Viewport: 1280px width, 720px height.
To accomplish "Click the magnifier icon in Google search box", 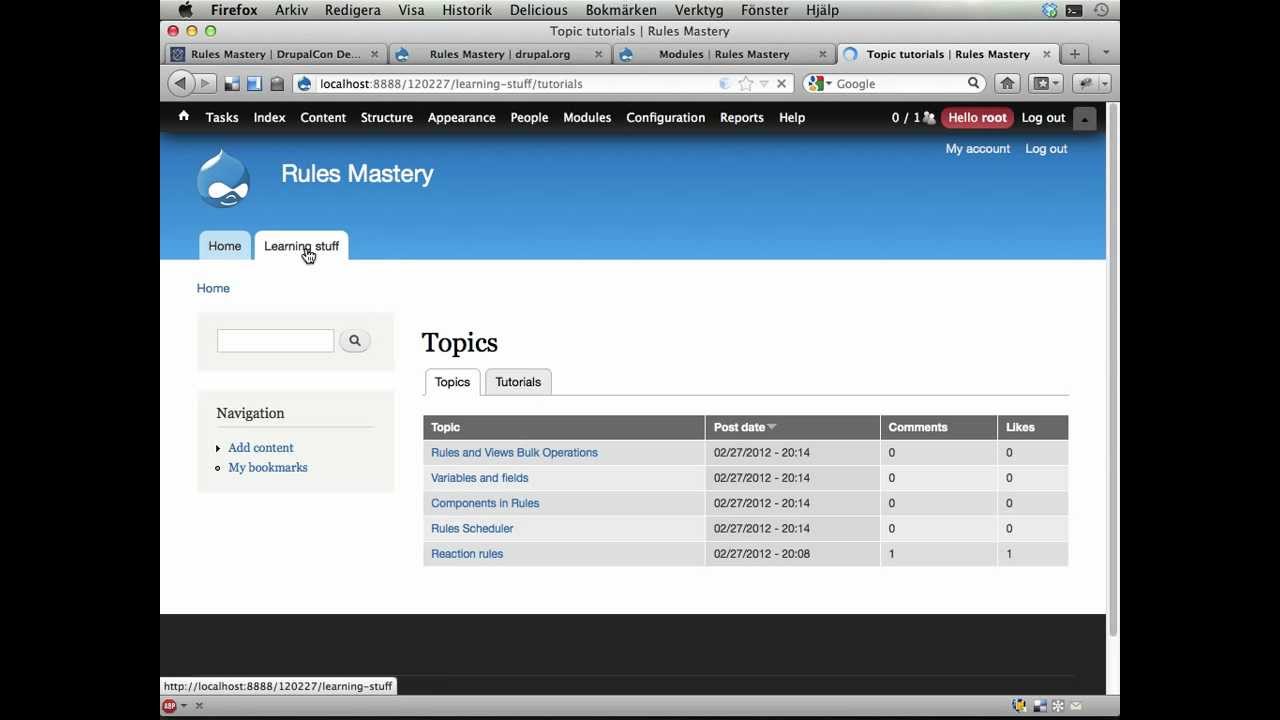I will coord(973,84).
